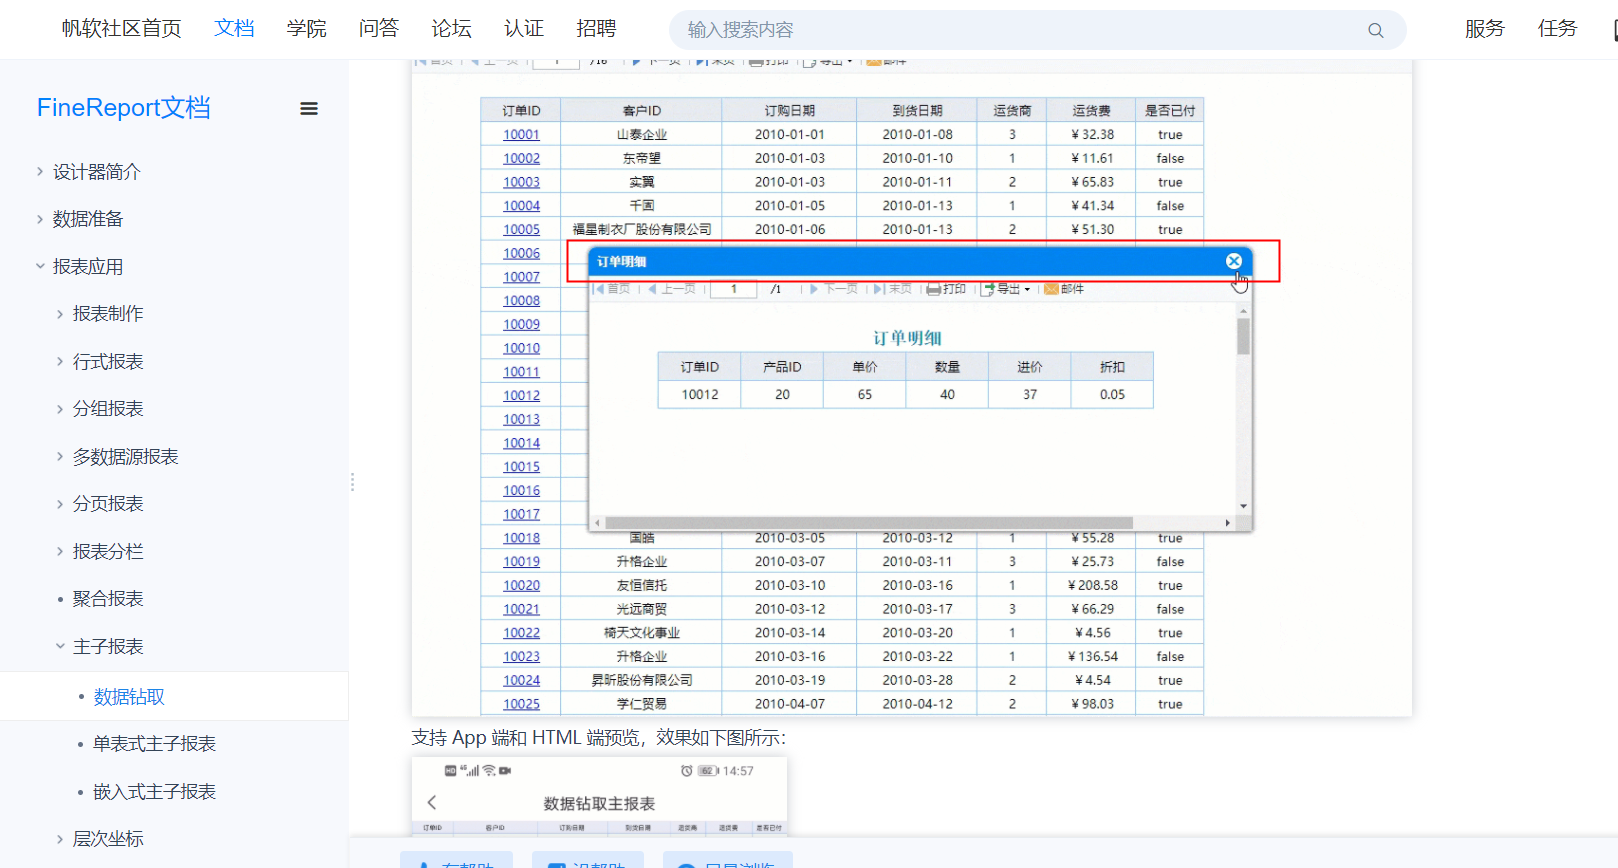Click the 是否已付 column header
Image resolution: width=1618 pixels, height=868 pixels.
(1170, 111)
